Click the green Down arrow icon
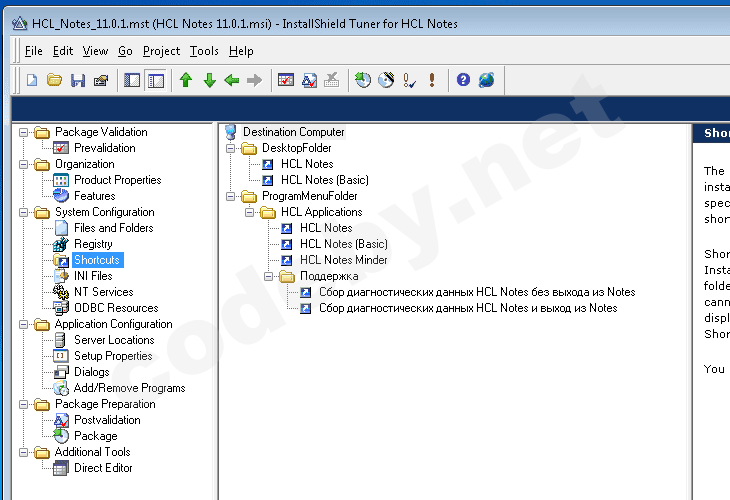 tap(210, 80)
